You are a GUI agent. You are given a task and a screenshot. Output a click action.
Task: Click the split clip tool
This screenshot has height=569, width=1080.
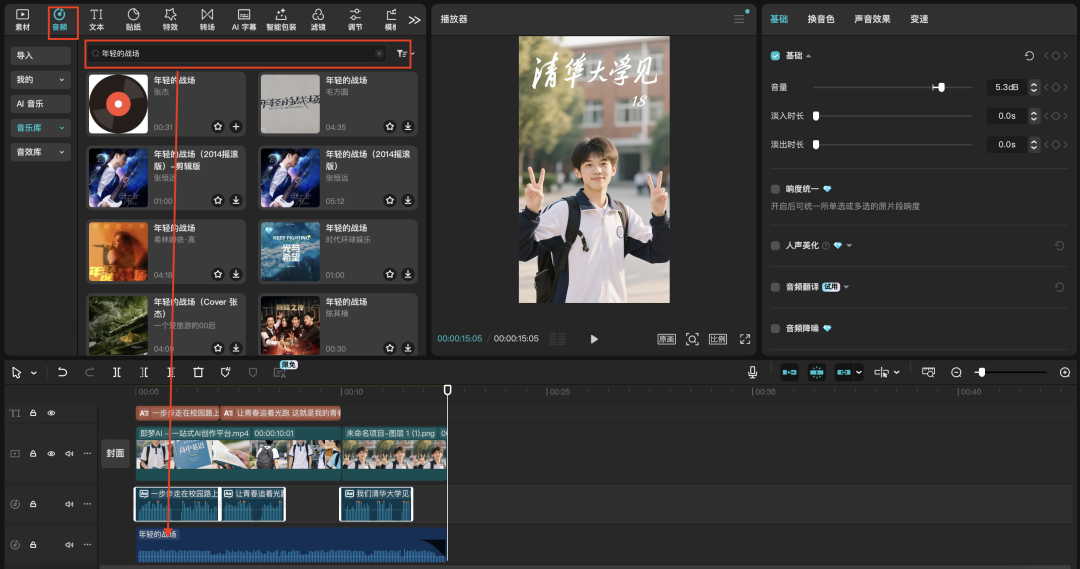[x=116, y=372]
